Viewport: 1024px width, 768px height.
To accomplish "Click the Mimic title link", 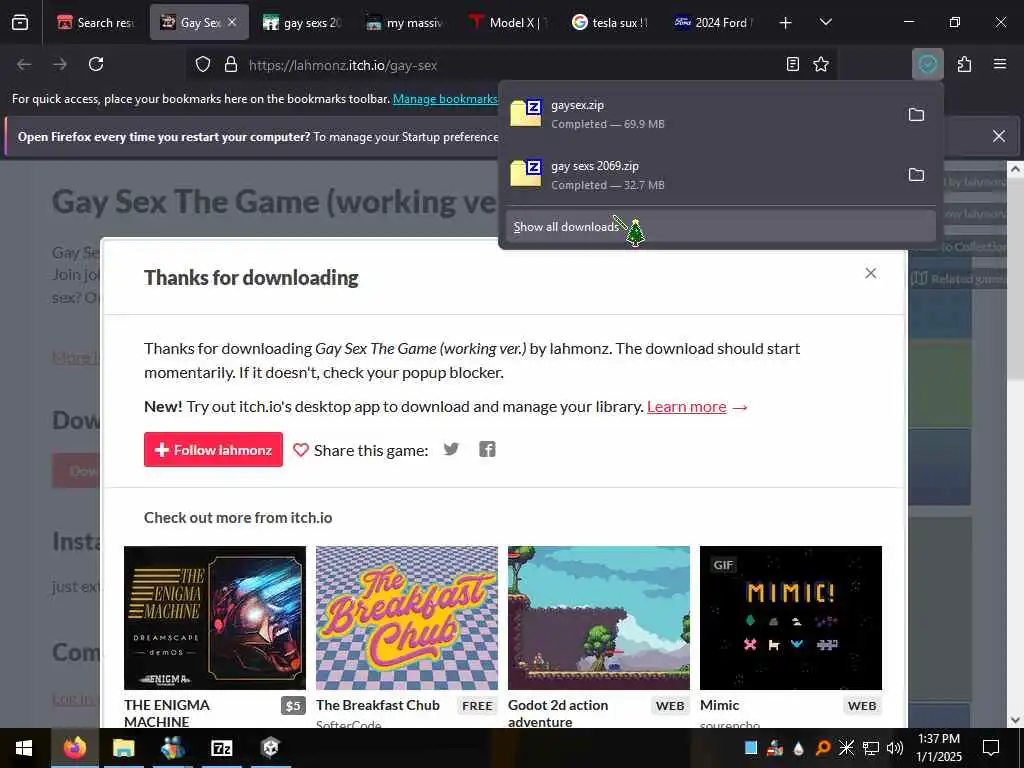I will (720, 705).
